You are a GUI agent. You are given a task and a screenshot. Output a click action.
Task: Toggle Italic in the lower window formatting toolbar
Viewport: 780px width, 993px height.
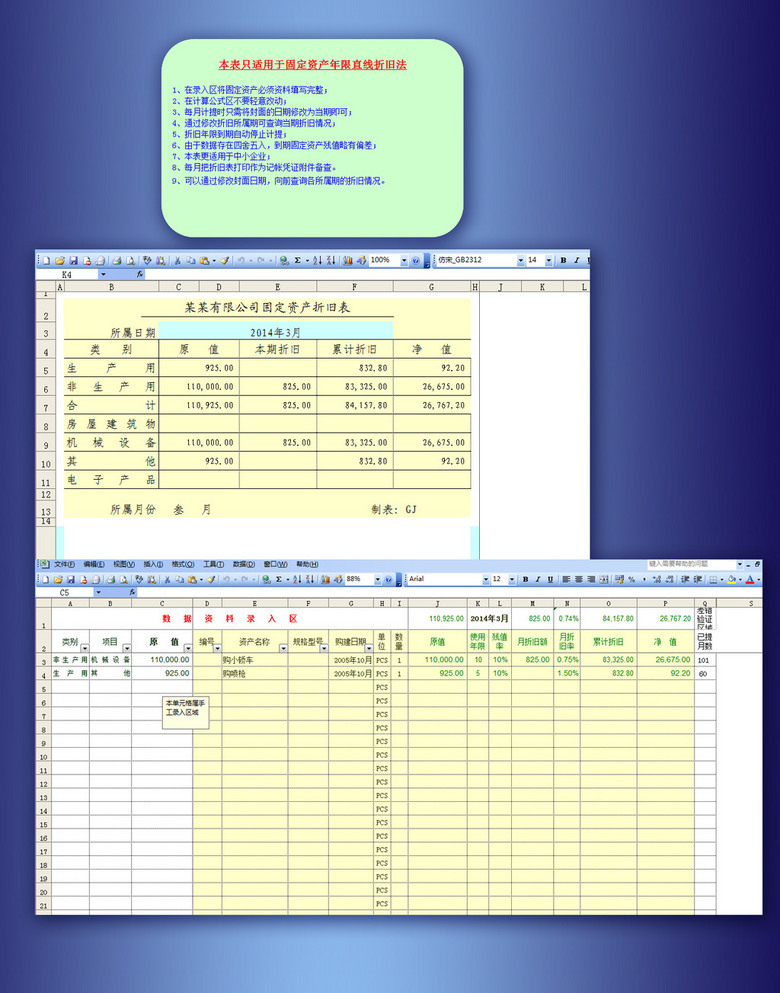point(537,579)
